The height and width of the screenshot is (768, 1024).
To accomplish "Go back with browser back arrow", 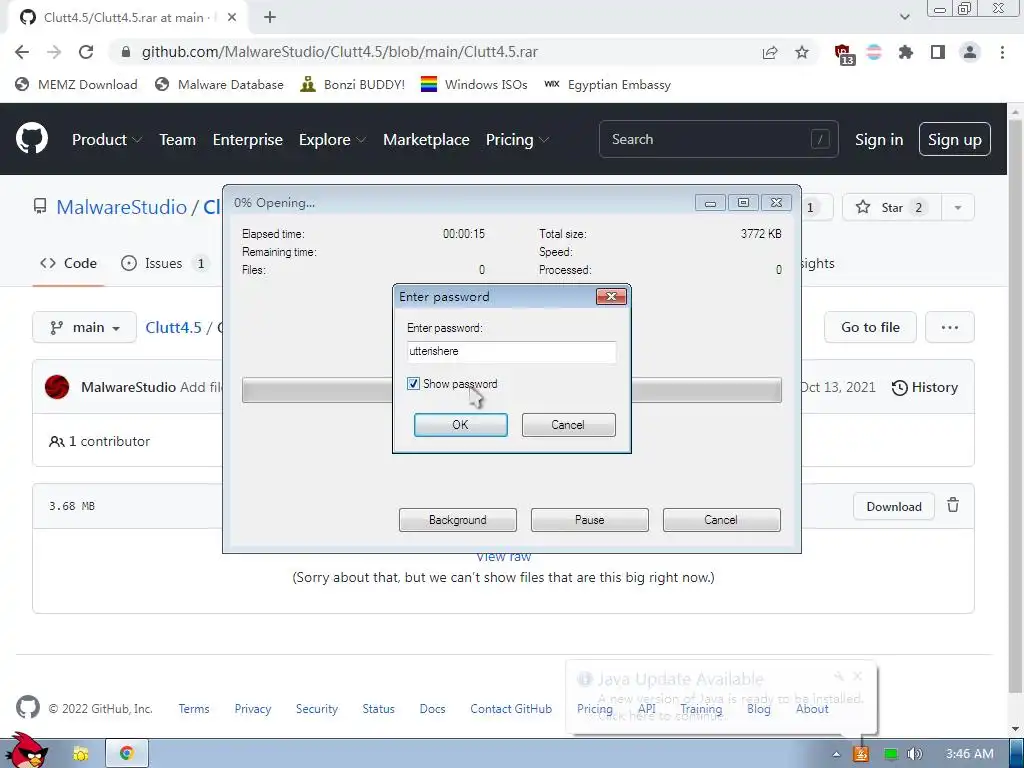I will [x=22, y=52].
